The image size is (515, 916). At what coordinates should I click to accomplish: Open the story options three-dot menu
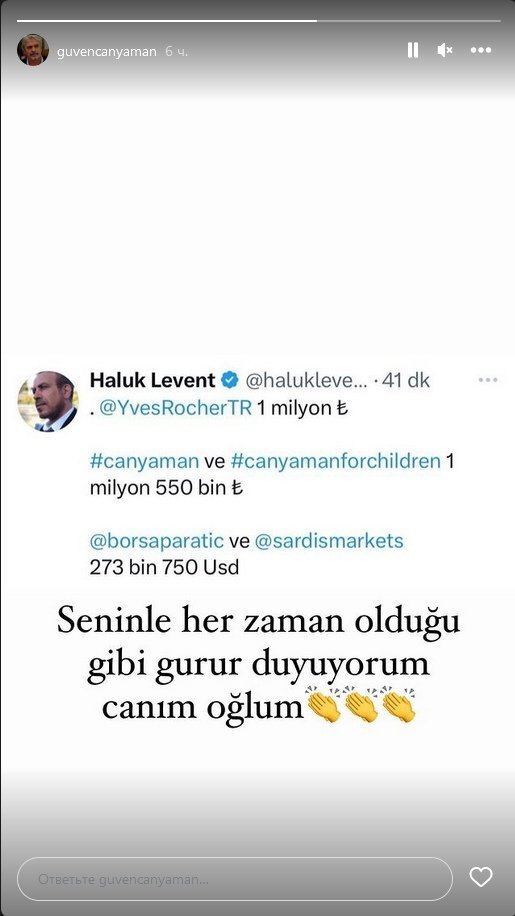(x=481, y=50)
